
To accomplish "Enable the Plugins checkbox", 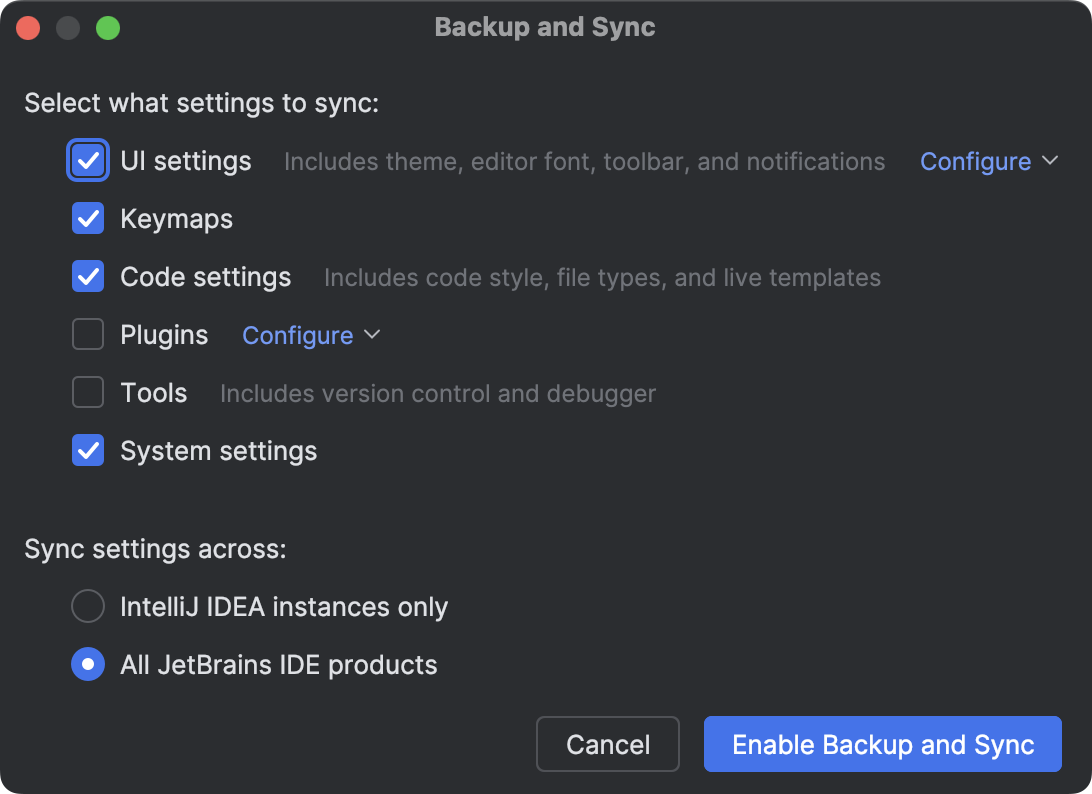I will pyautogui.click(x=88, y=334).
